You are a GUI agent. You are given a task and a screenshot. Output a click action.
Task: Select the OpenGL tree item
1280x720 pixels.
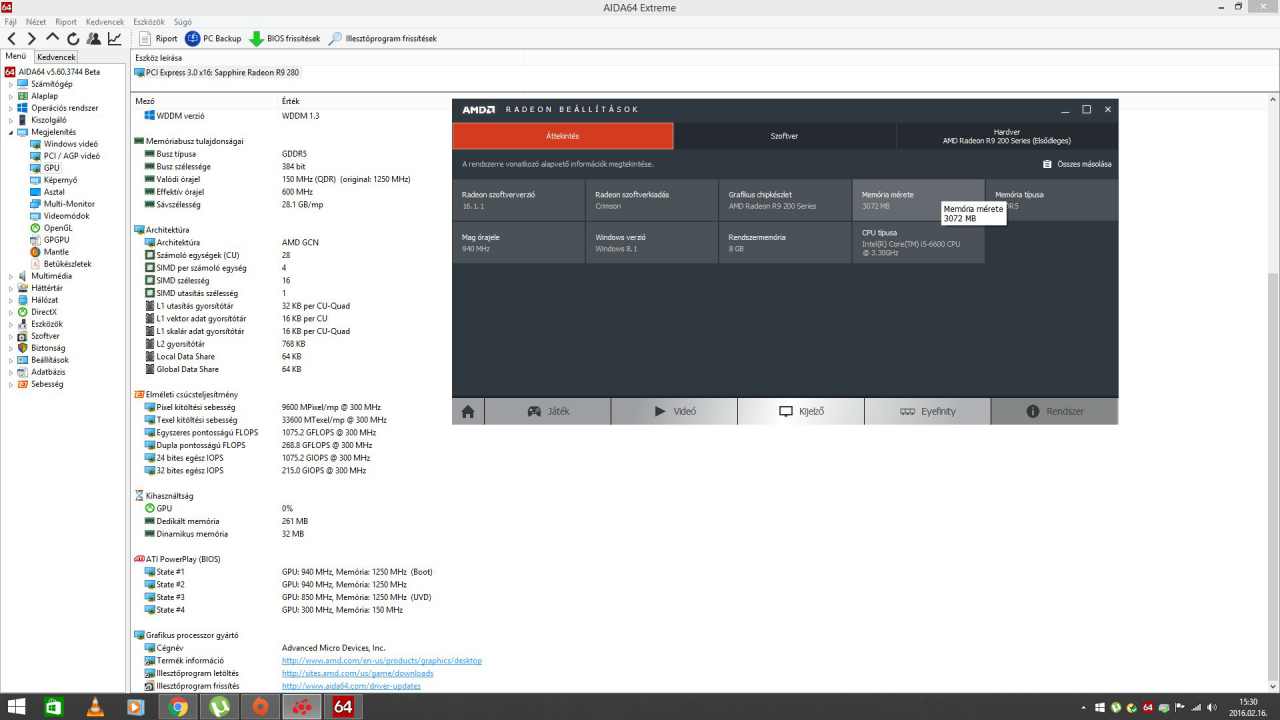coord(58,228)
